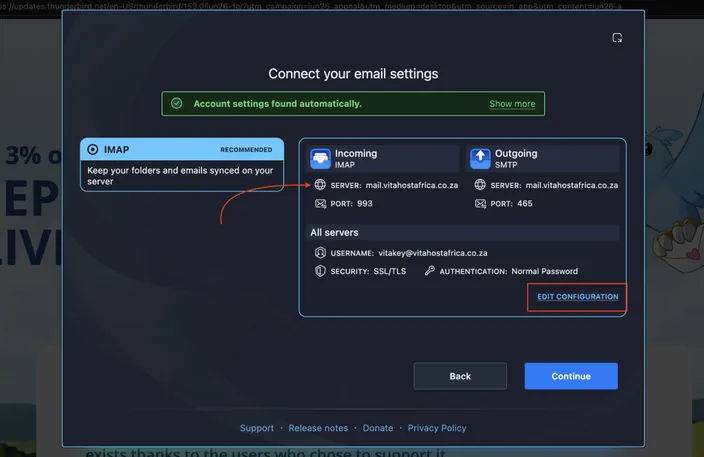Click the All servers heading
Image resolution: width=704 pixels, height=457 pixels.
pos(334,233)
